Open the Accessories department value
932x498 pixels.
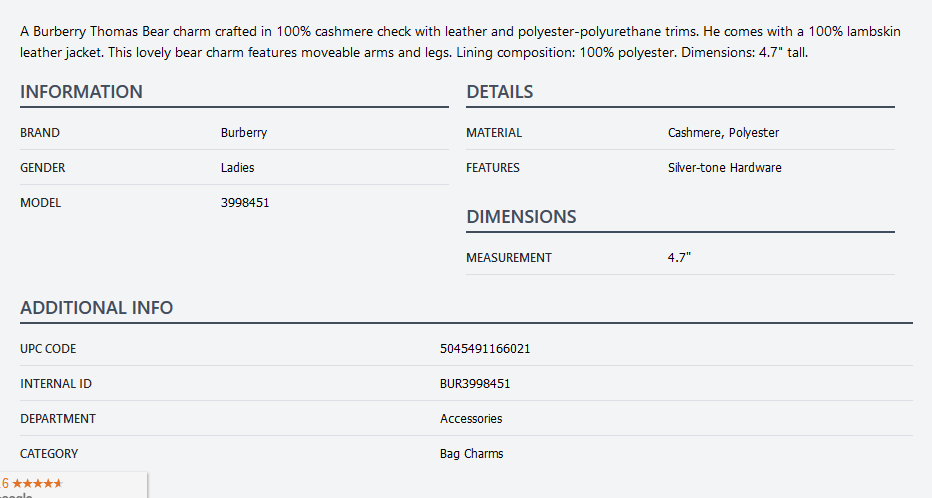coord(471,419)
